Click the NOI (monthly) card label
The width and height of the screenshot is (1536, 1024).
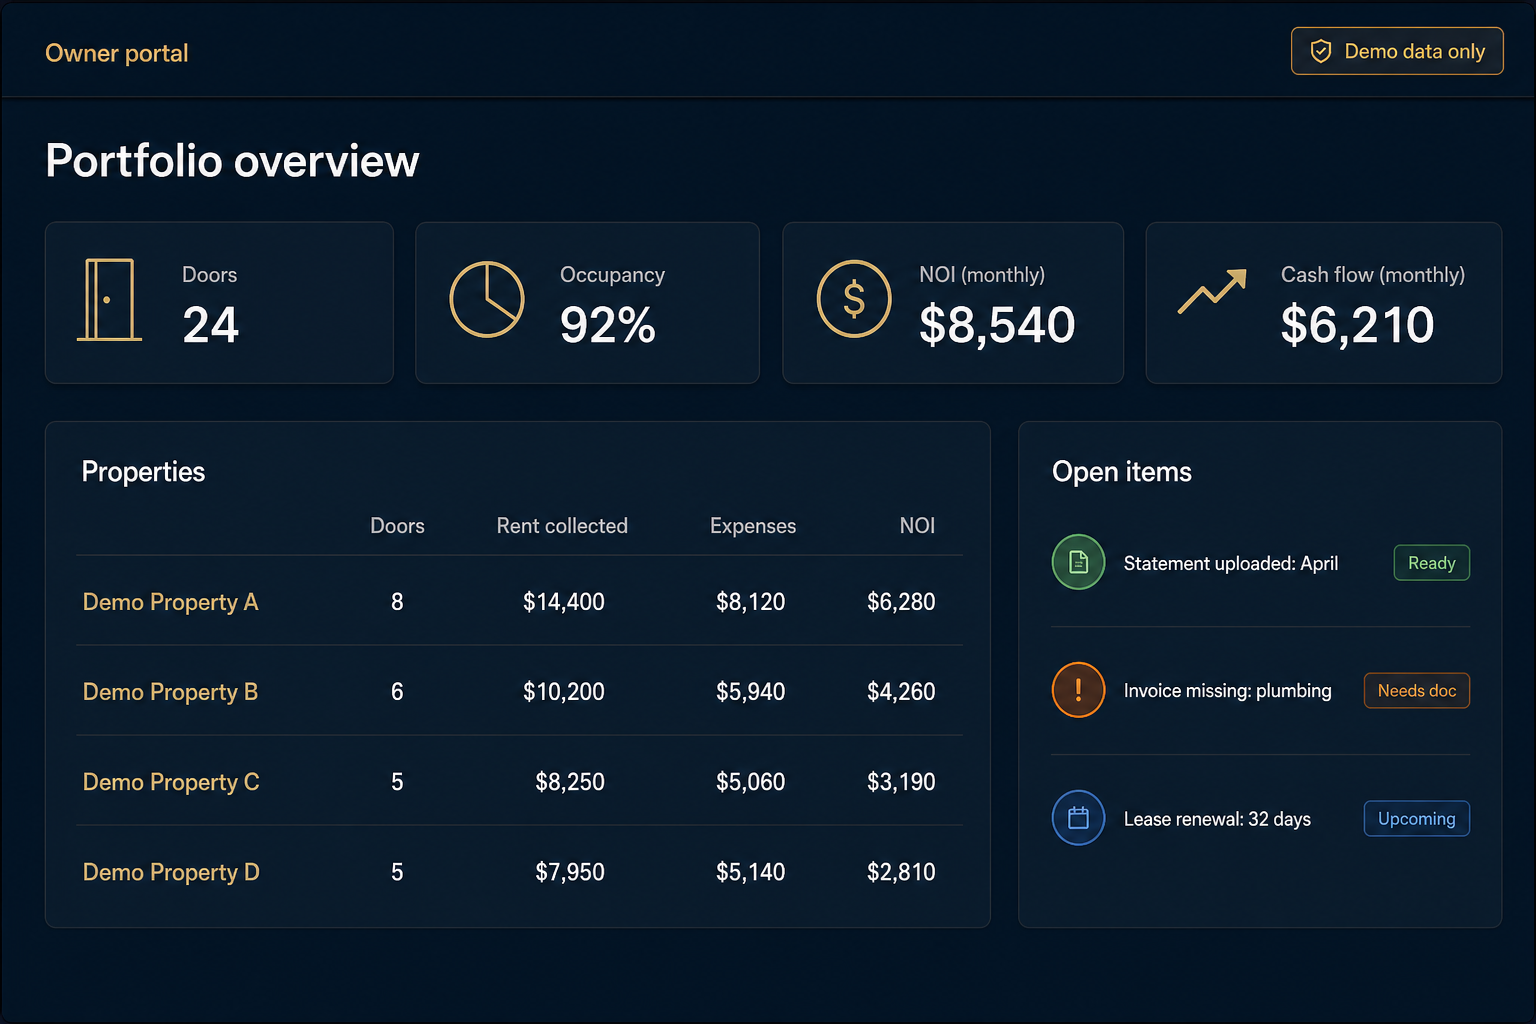(x=982, y=275)
